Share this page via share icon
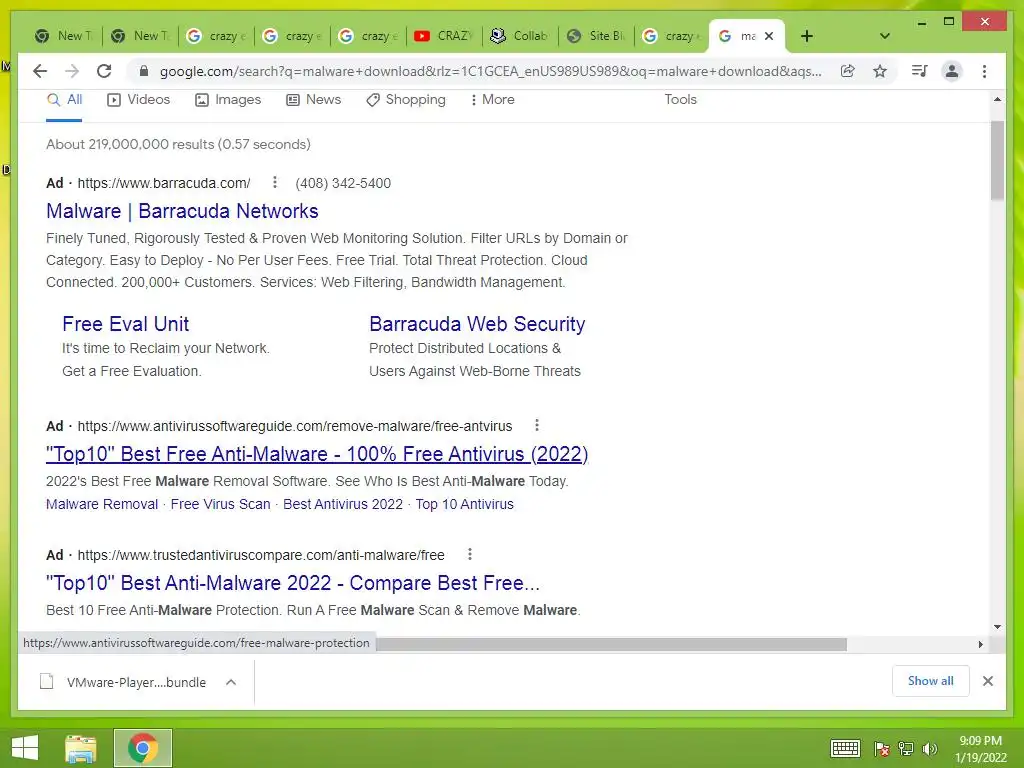 point(848,71)
